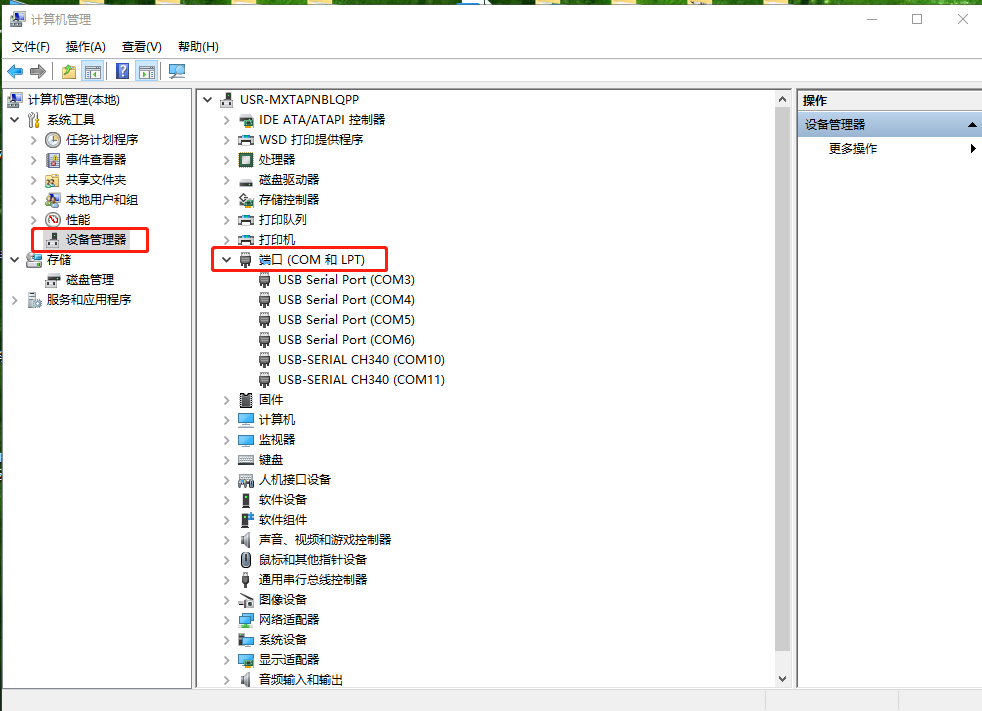
Task: Click the Scan for hardware changes icon
Action: click(177, 71)
